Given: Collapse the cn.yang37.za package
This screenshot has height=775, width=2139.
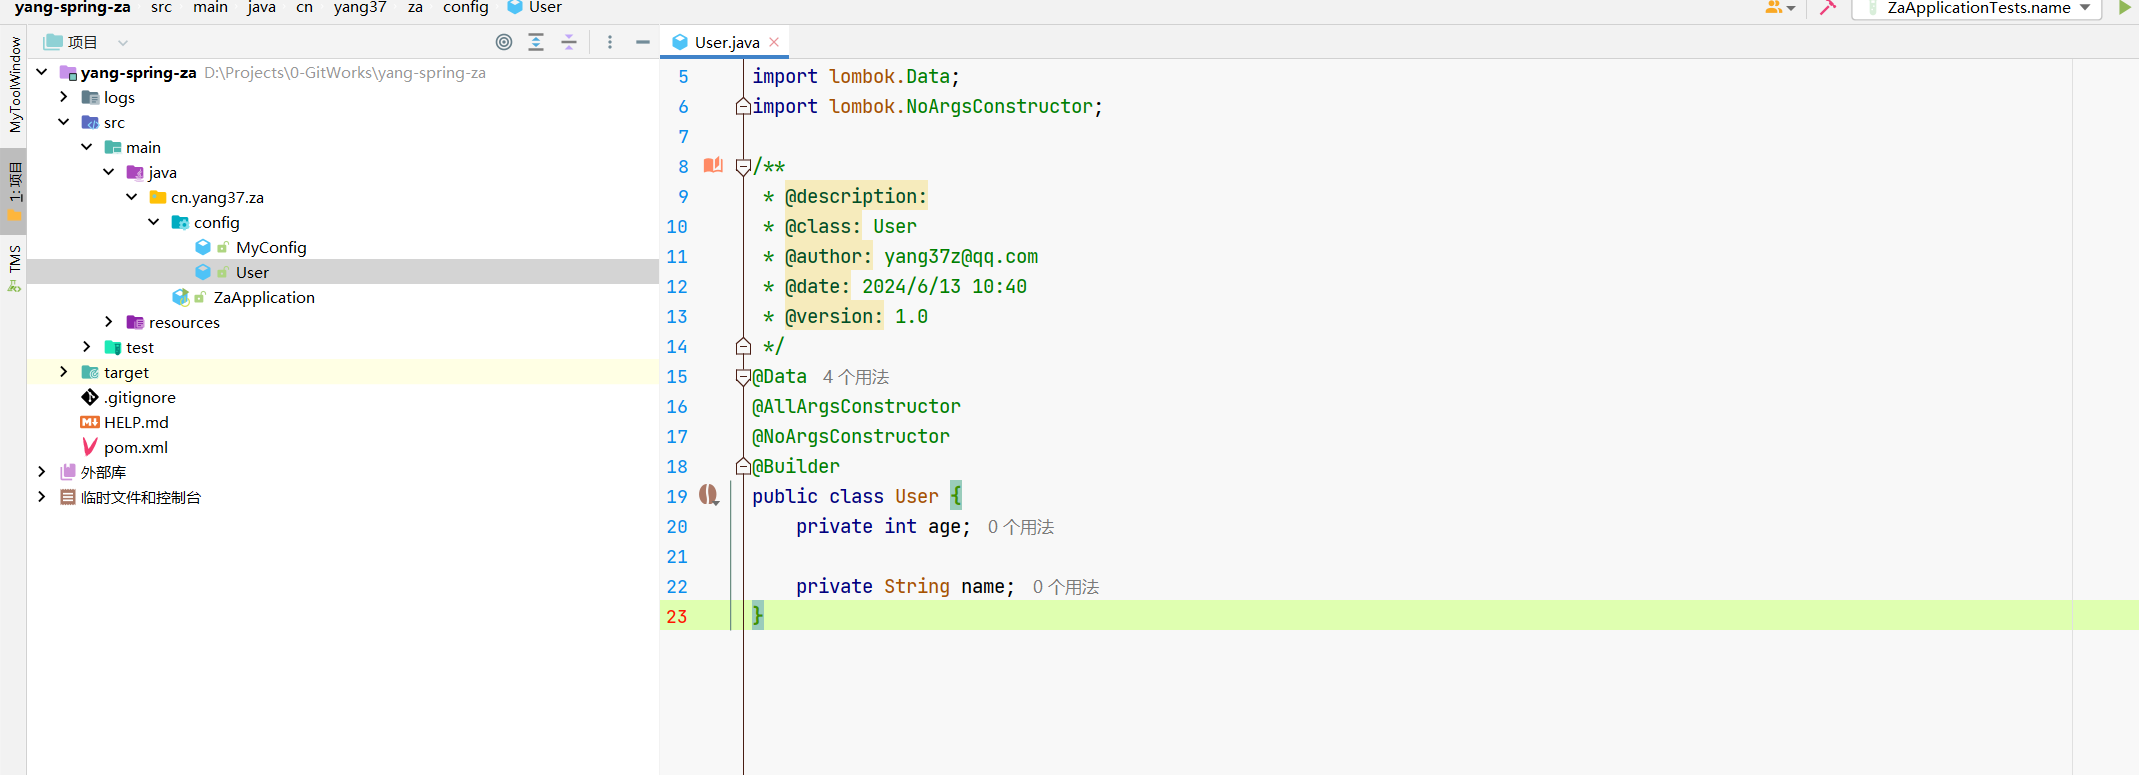Looking at the screenshot, I should [132, 197].
